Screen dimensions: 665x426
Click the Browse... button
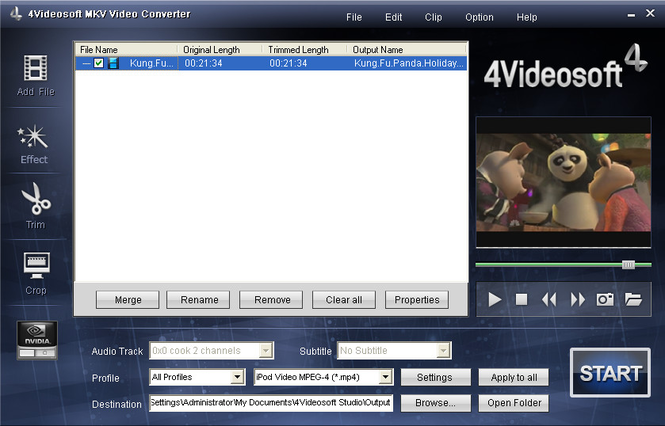tap(435, 403)
